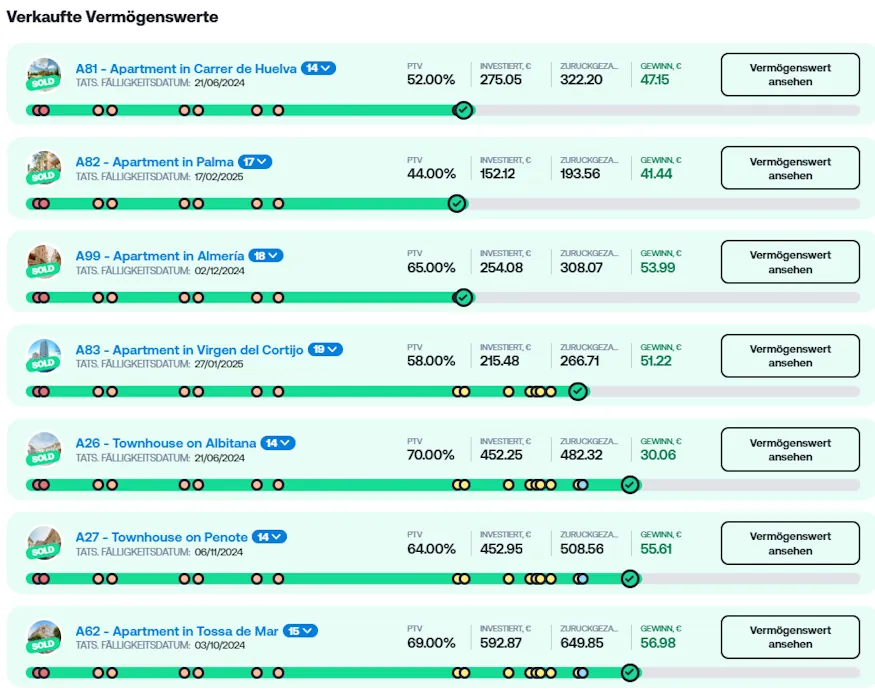Image resolution: width=875 pixels, height=691 pixels.
Task: Open A27 - Townhouse on Penote link
Action: [162, 537]
